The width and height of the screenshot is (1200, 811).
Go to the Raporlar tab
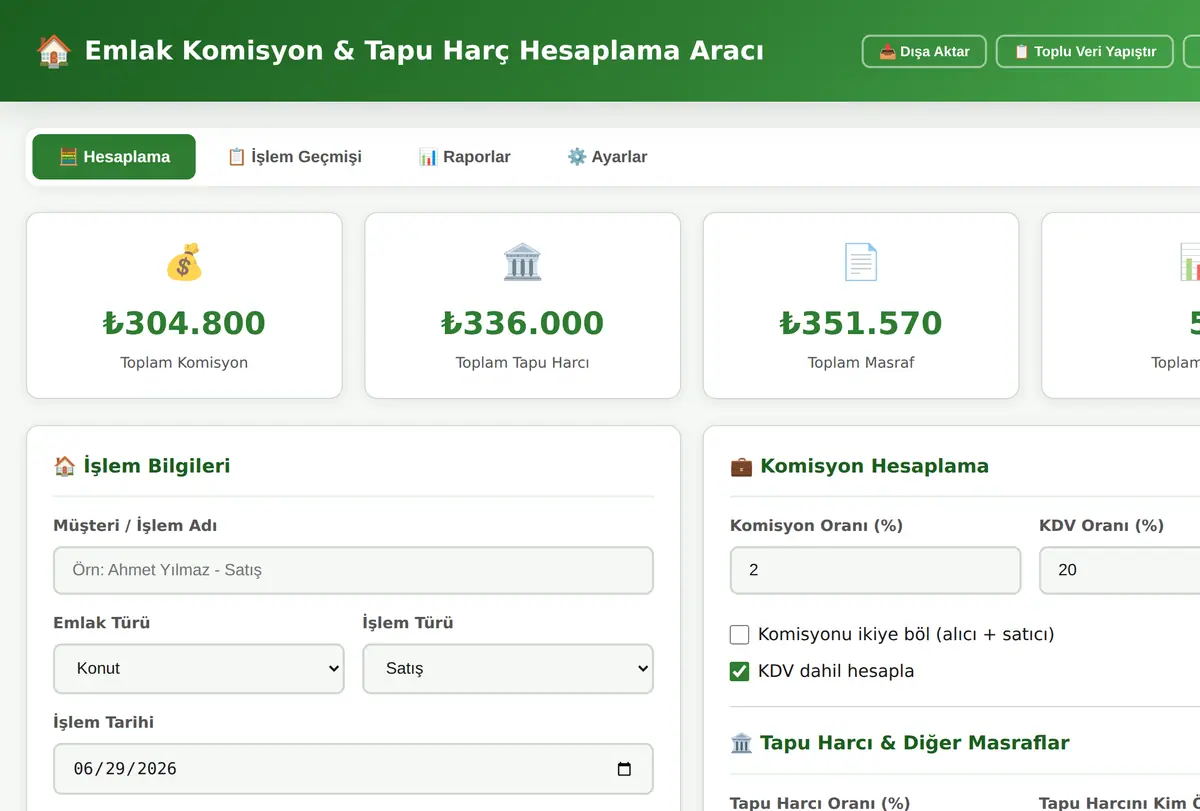464,157
